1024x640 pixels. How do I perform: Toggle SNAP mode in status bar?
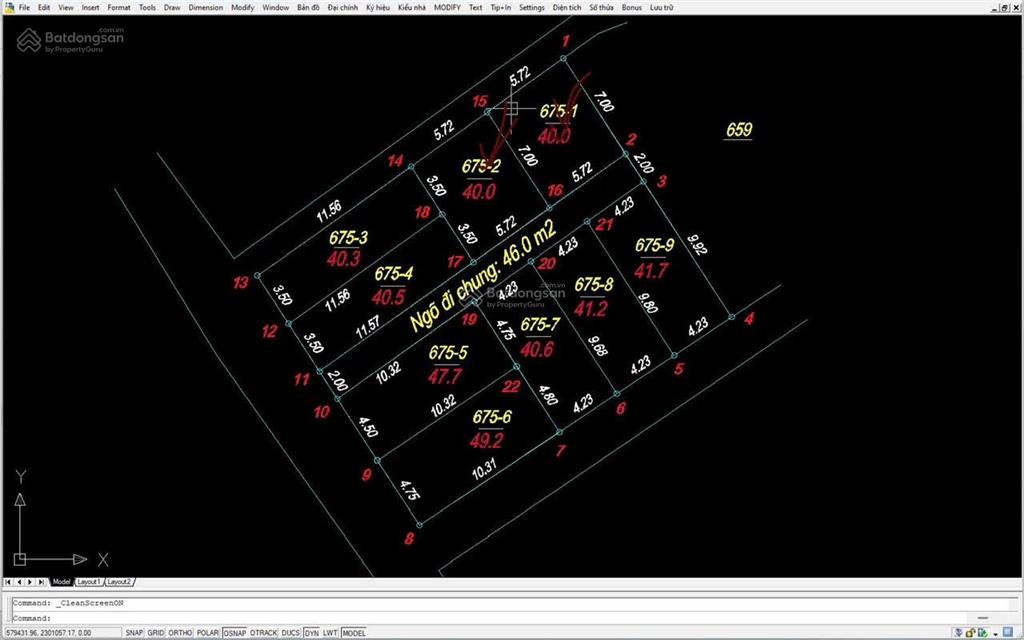(x=133, y=633)
